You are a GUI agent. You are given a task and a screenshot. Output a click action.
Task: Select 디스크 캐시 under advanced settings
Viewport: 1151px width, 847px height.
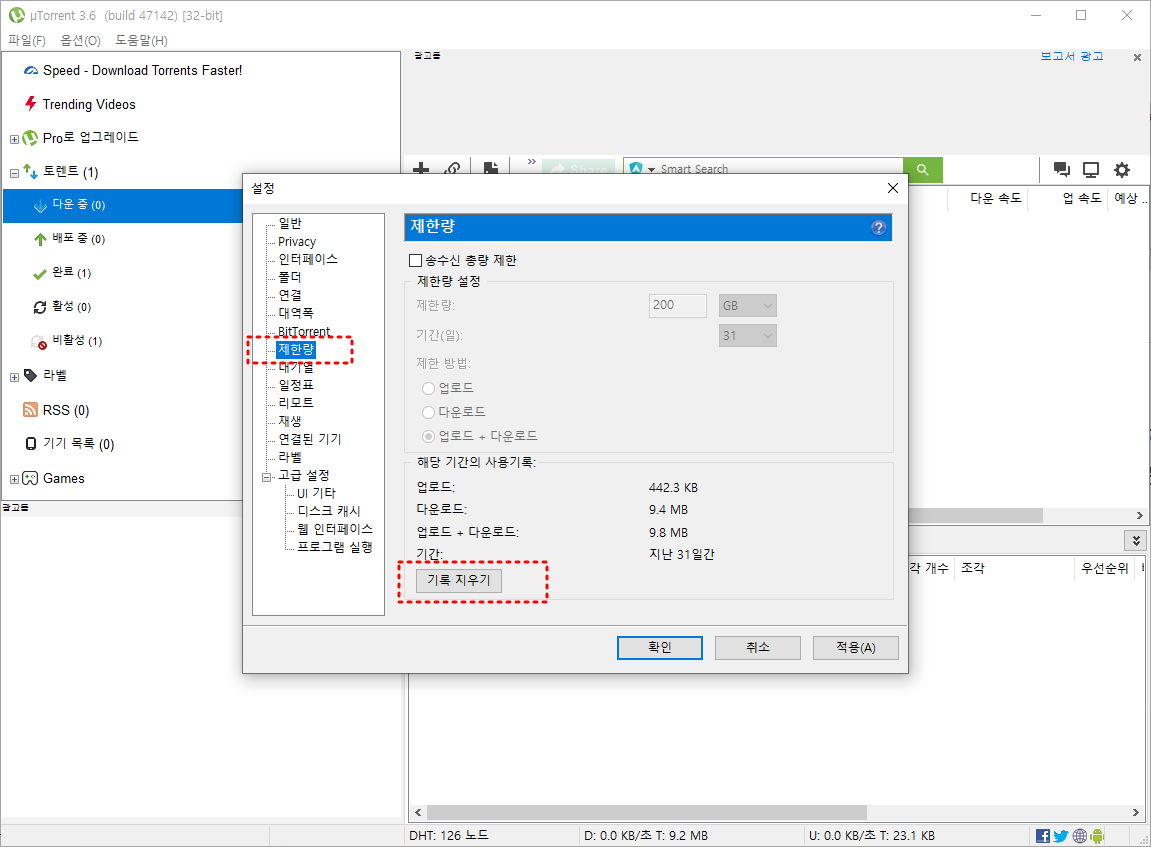pyautogui.click(x=329, y=511)
